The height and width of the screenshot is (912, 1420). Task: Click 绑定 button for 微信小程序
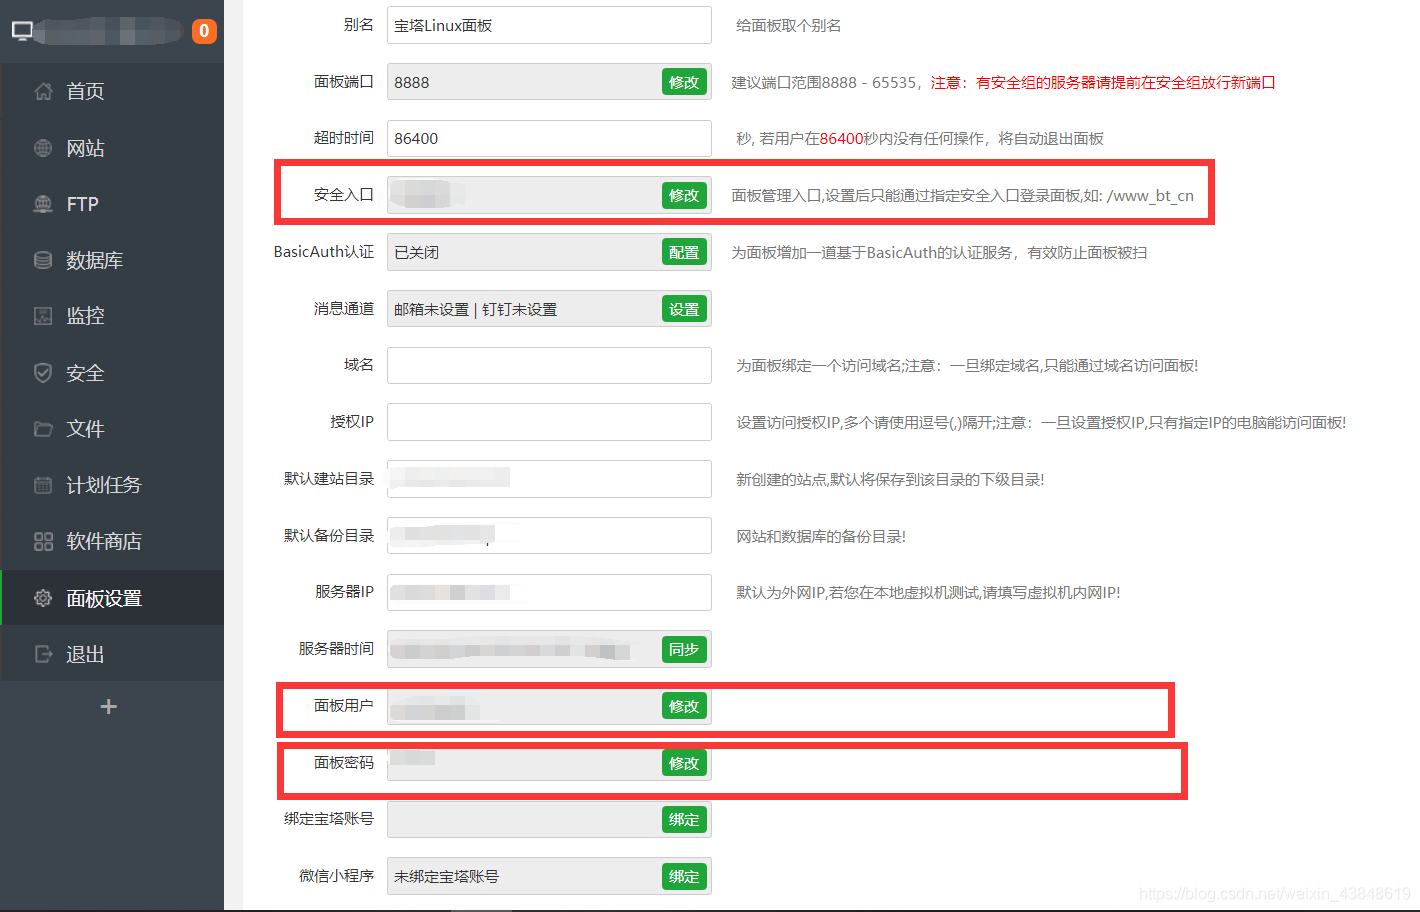click(684, 876)
